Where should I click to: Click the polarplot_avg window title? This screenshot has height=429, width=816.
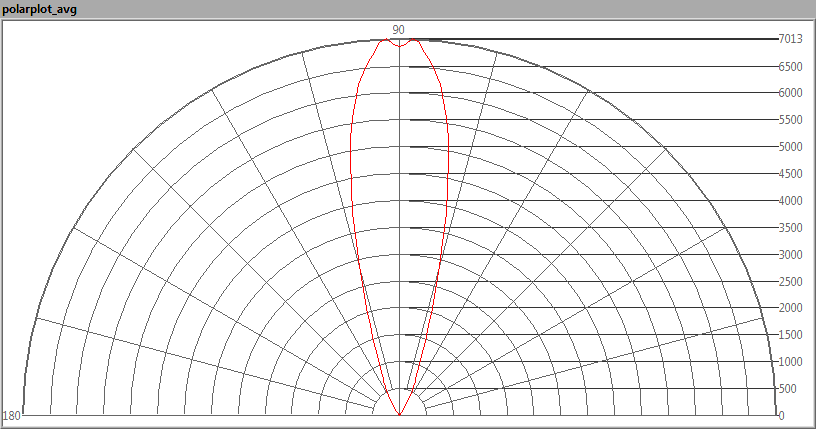coord(40,9)
